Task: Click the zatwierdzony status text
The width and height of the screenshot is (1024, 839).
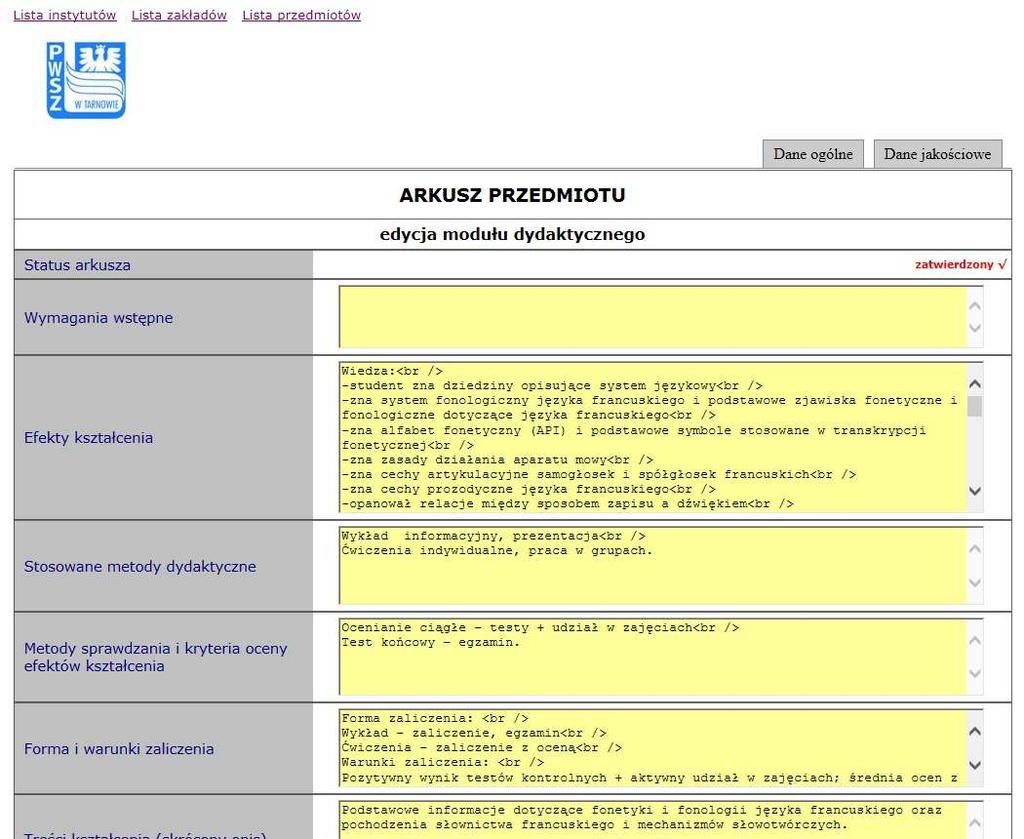Action: (x=961, y=264)
